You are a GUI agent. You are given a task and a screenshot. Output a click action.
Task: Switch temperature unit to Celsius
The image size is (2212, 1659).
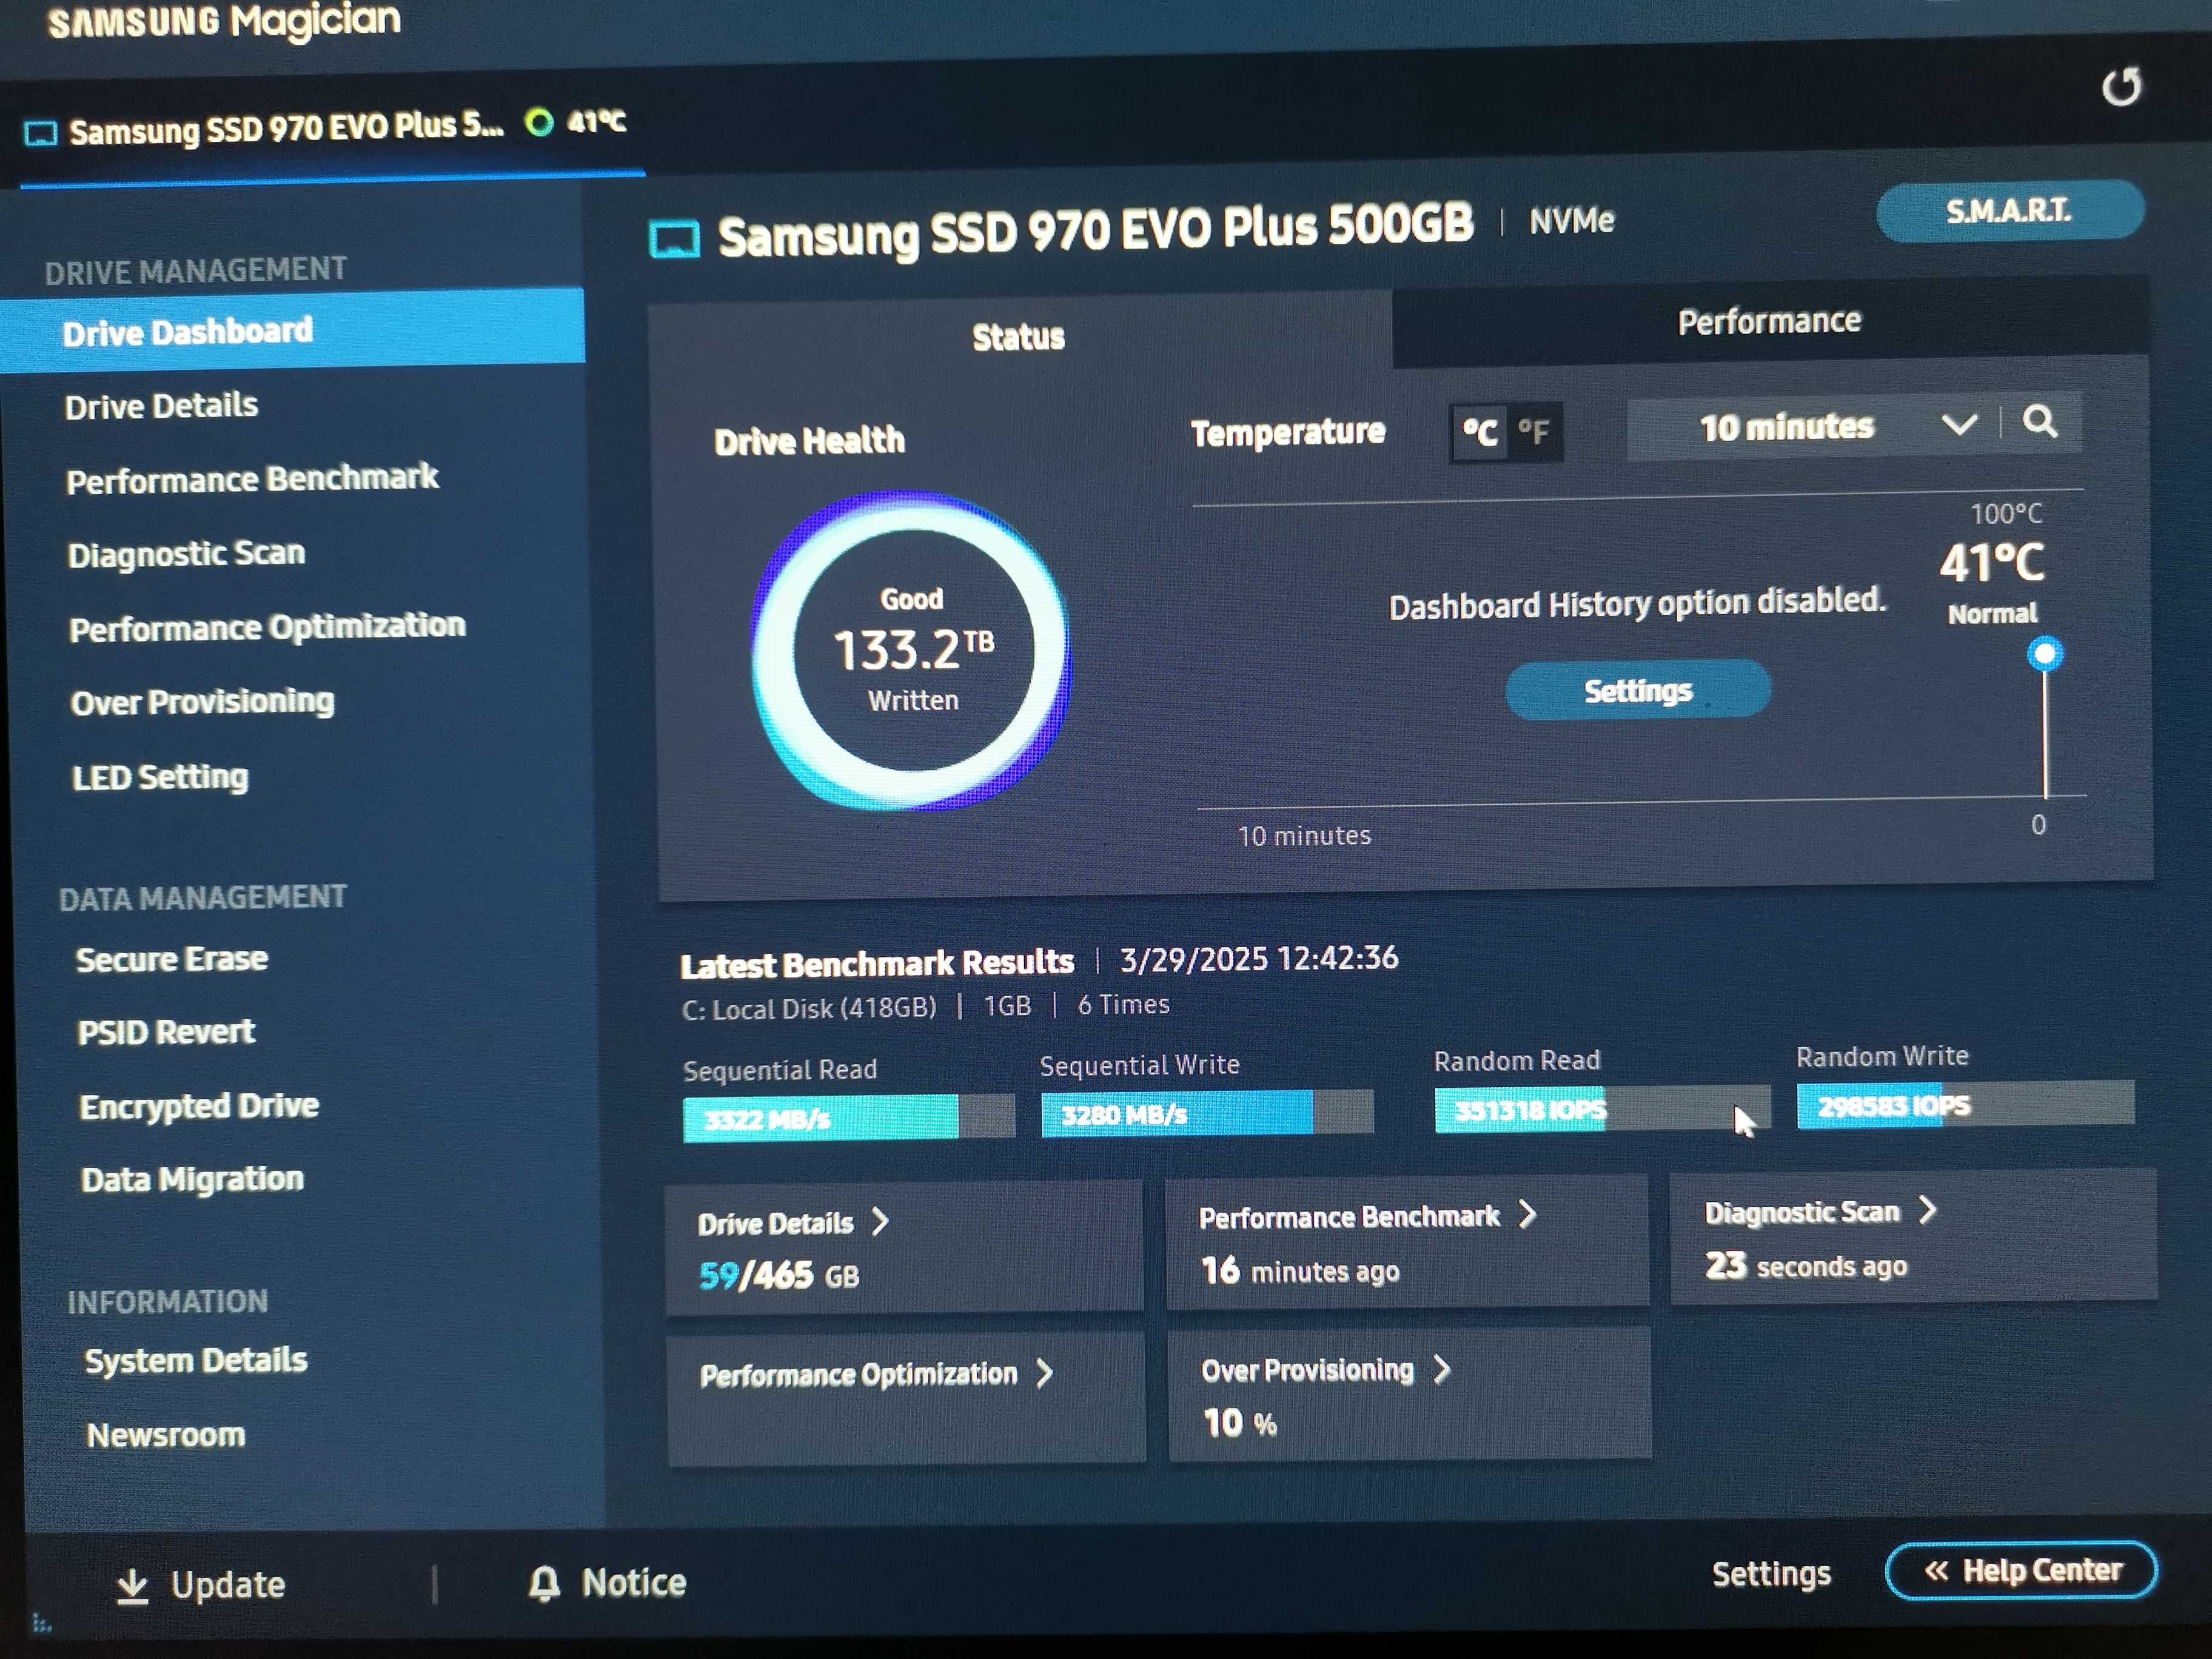1480,433
